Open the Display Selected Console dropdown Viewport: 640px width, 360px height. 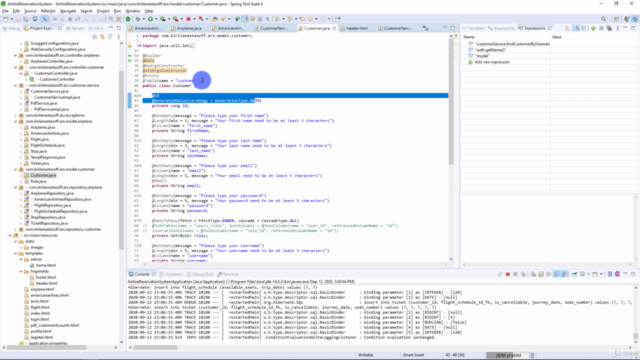(589, 274)
